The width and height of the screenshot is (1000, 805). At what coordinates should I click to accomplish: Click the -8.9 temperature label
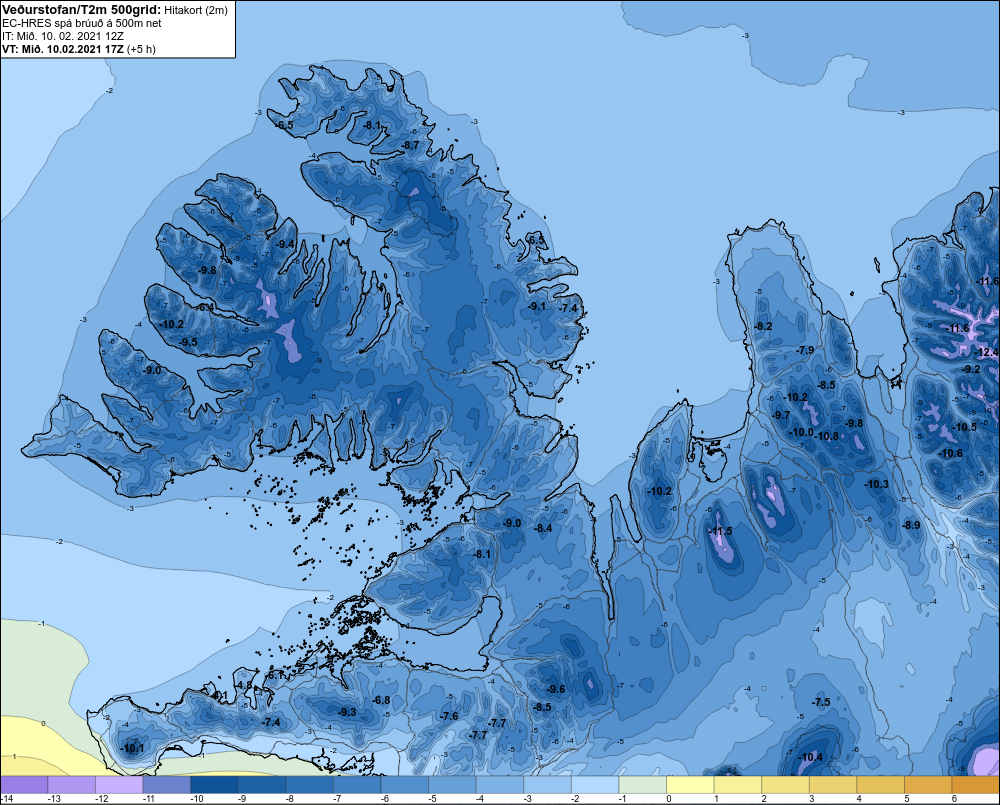(x=911, y=525)
